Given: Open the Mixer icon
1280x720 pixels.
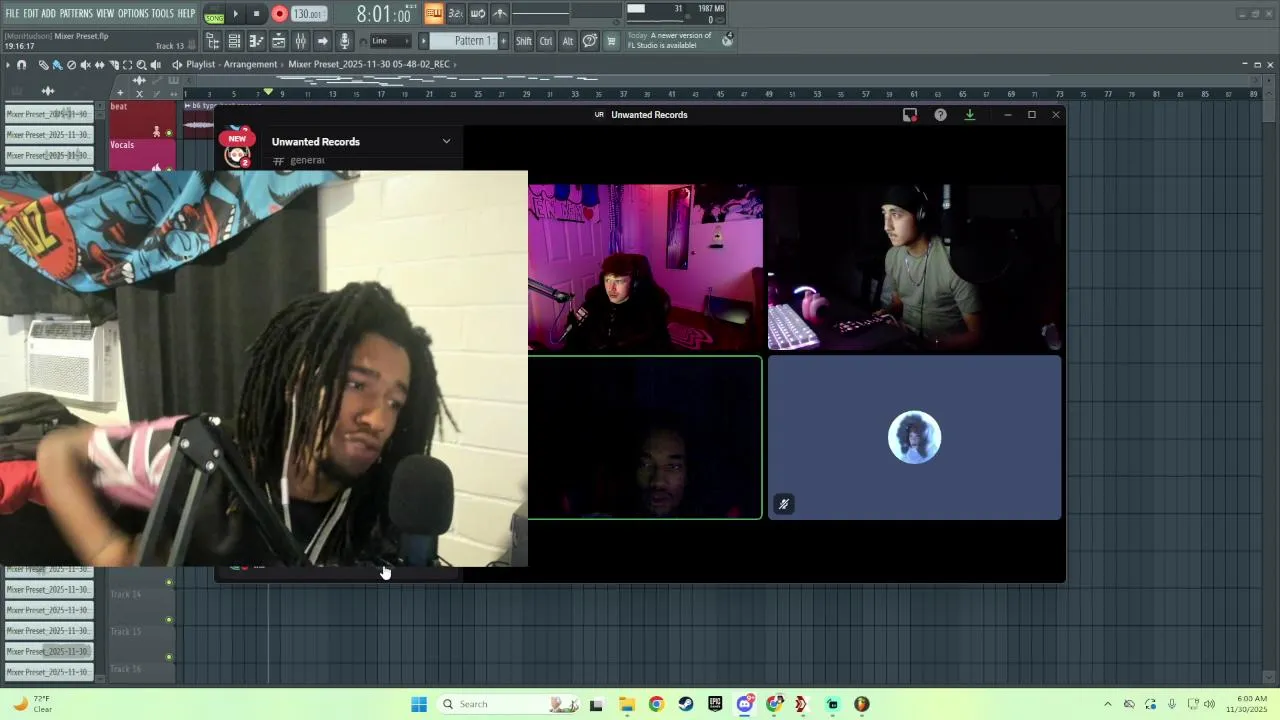Looking at the screenshot, I should click(x=300, y=41).
